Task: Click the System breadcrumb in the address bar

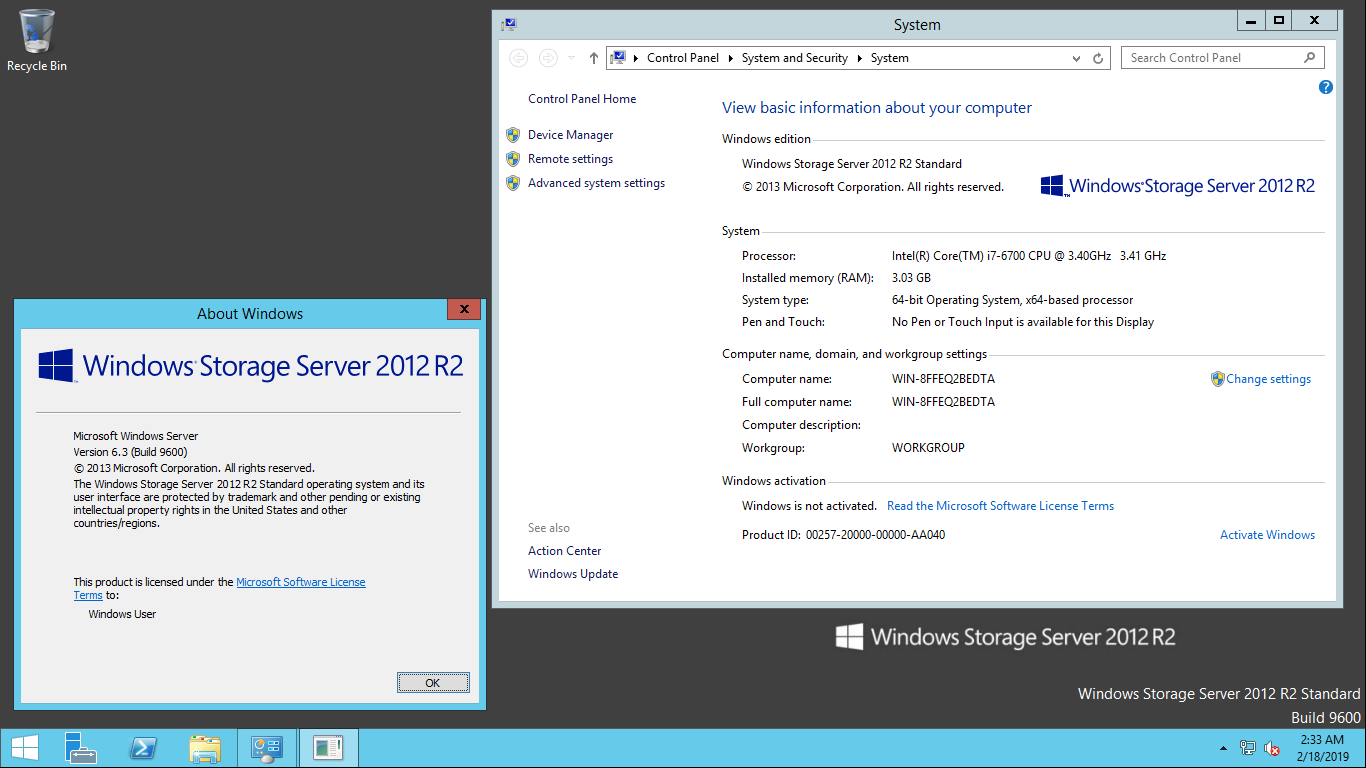Action: [890, 58]
